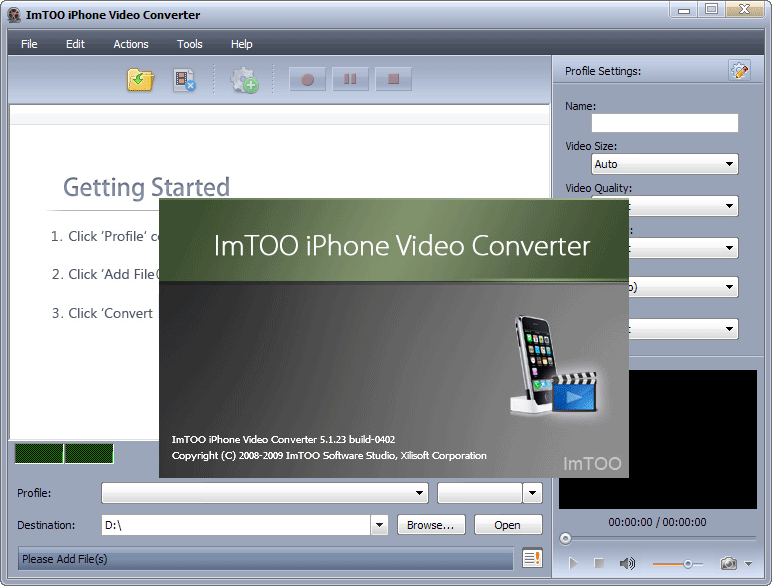The width and height of the screenshot is (772, 586).
Task: Click the Name input field
Action: [x=665, y=123]
